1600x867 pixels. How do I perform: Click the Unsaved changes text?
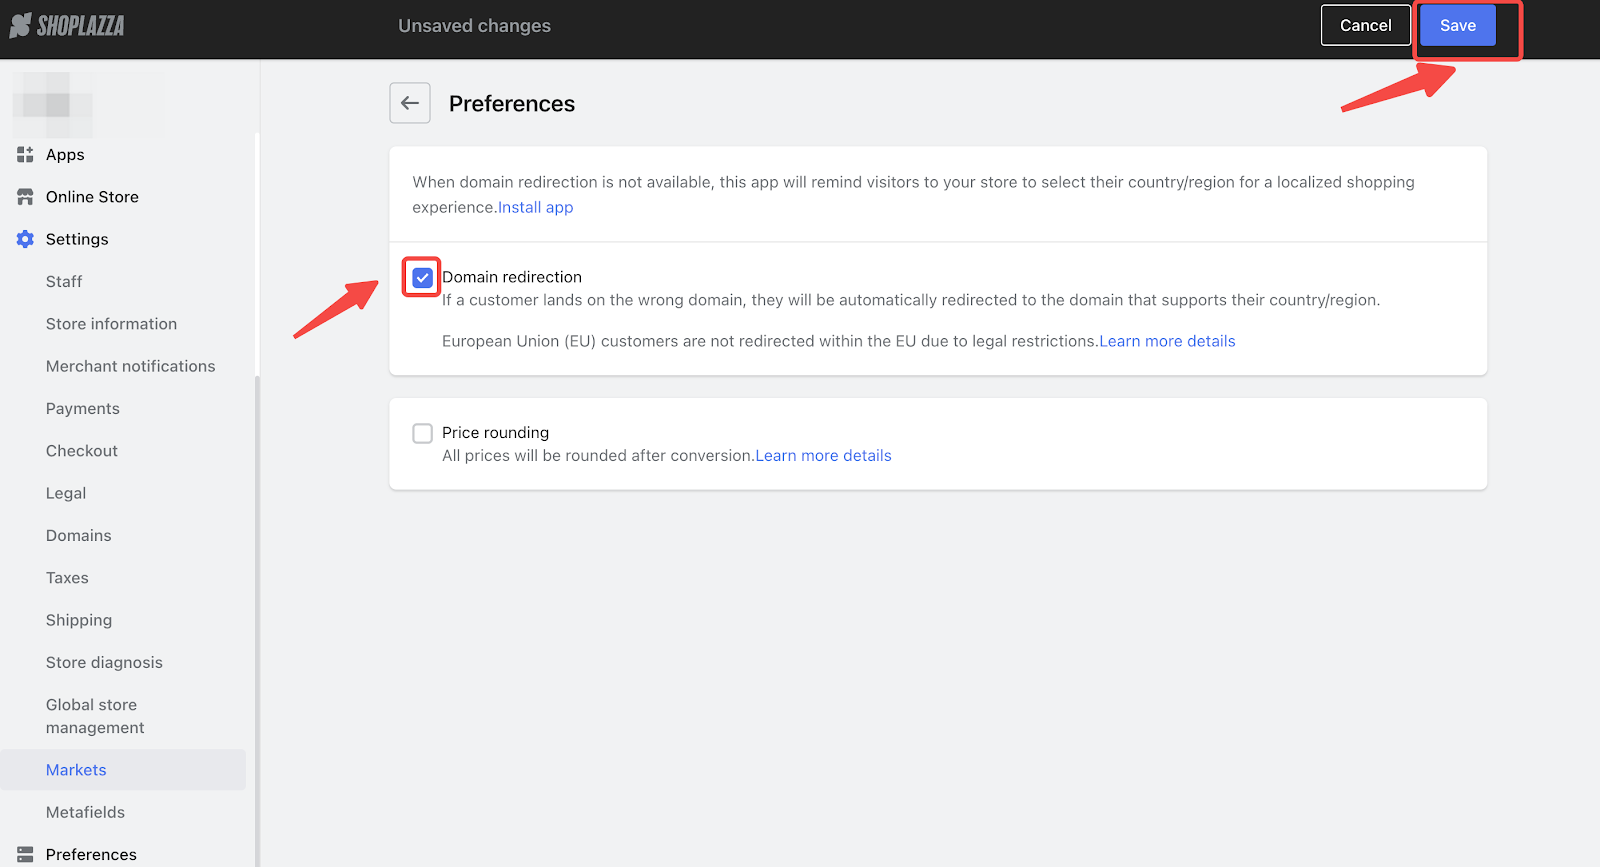(x=474, y=26)
